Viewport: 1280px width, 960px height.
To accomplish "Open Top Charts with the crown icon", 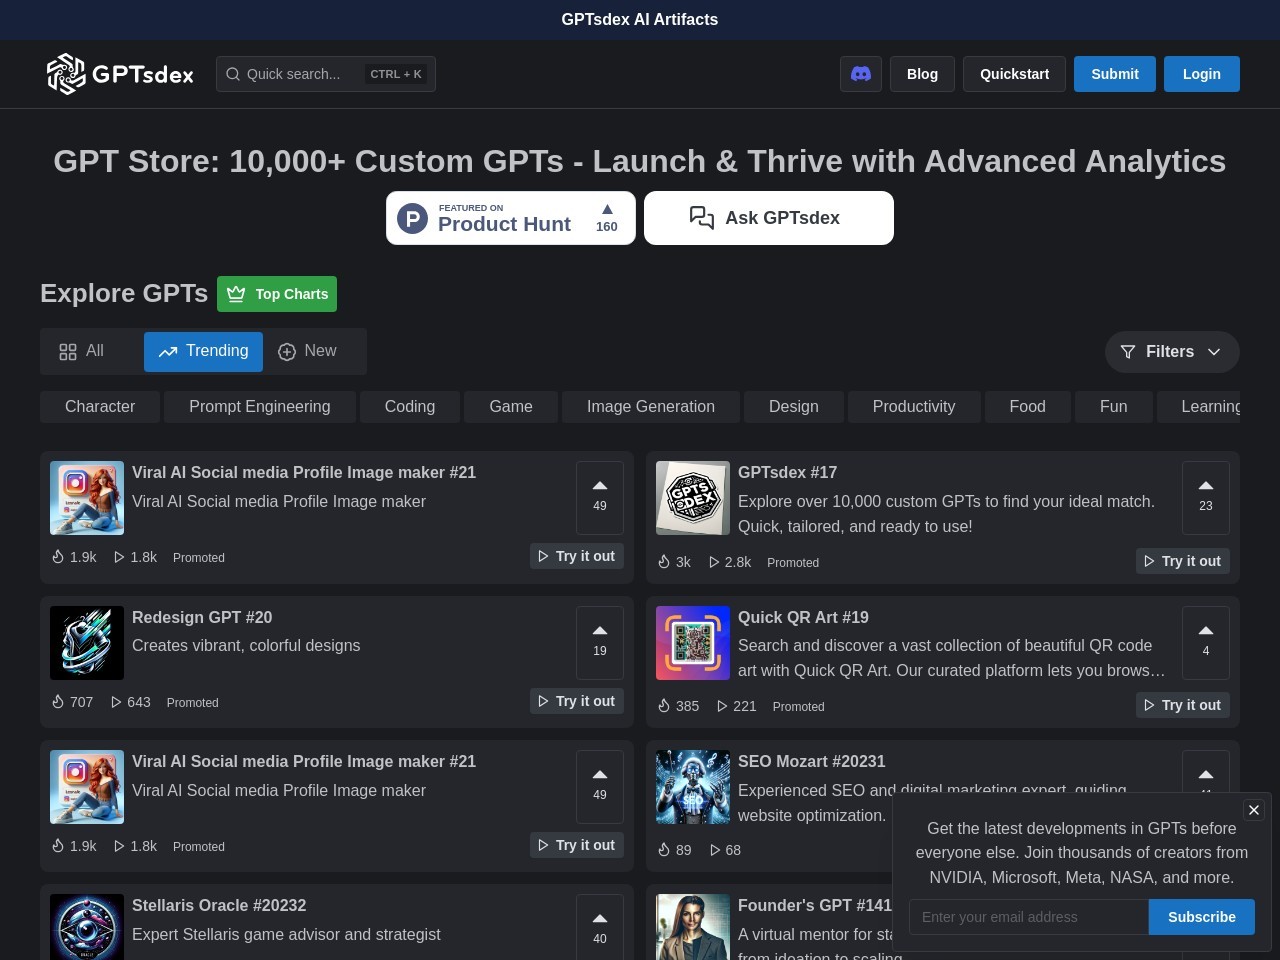I will 277,294.
